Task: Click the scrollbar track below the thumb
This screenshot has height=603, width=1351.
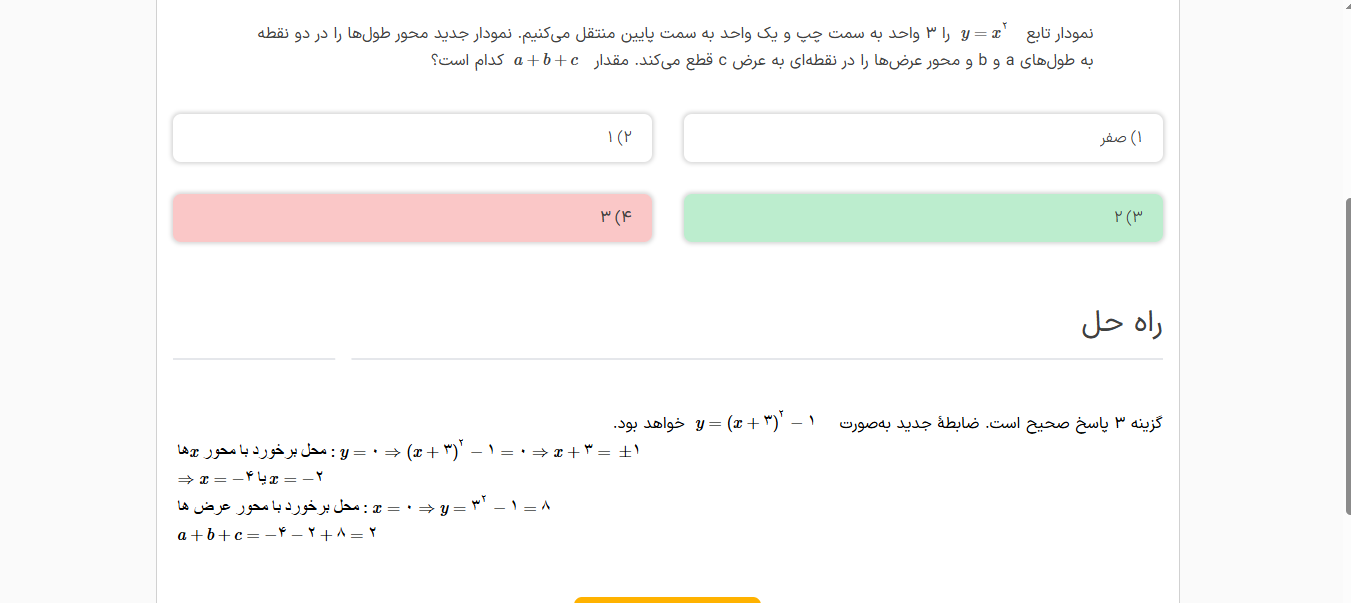Action: [1346, 560]
